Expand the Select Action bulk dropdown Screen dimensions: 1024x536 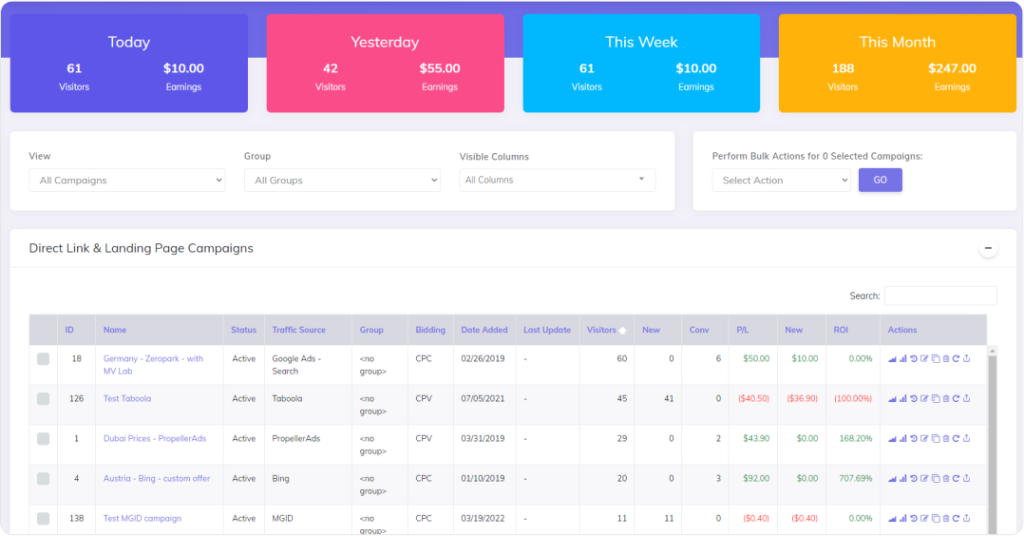[781, 180]
